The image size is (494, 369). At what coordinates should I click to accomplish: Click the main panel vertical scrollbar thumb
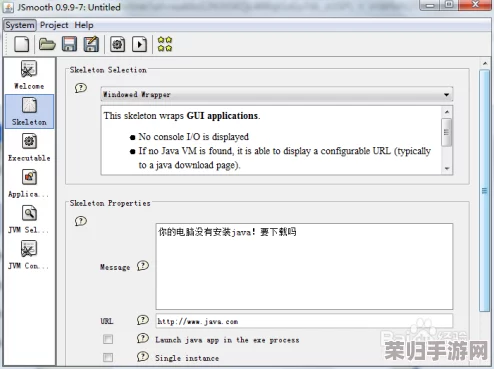point(485,191)
